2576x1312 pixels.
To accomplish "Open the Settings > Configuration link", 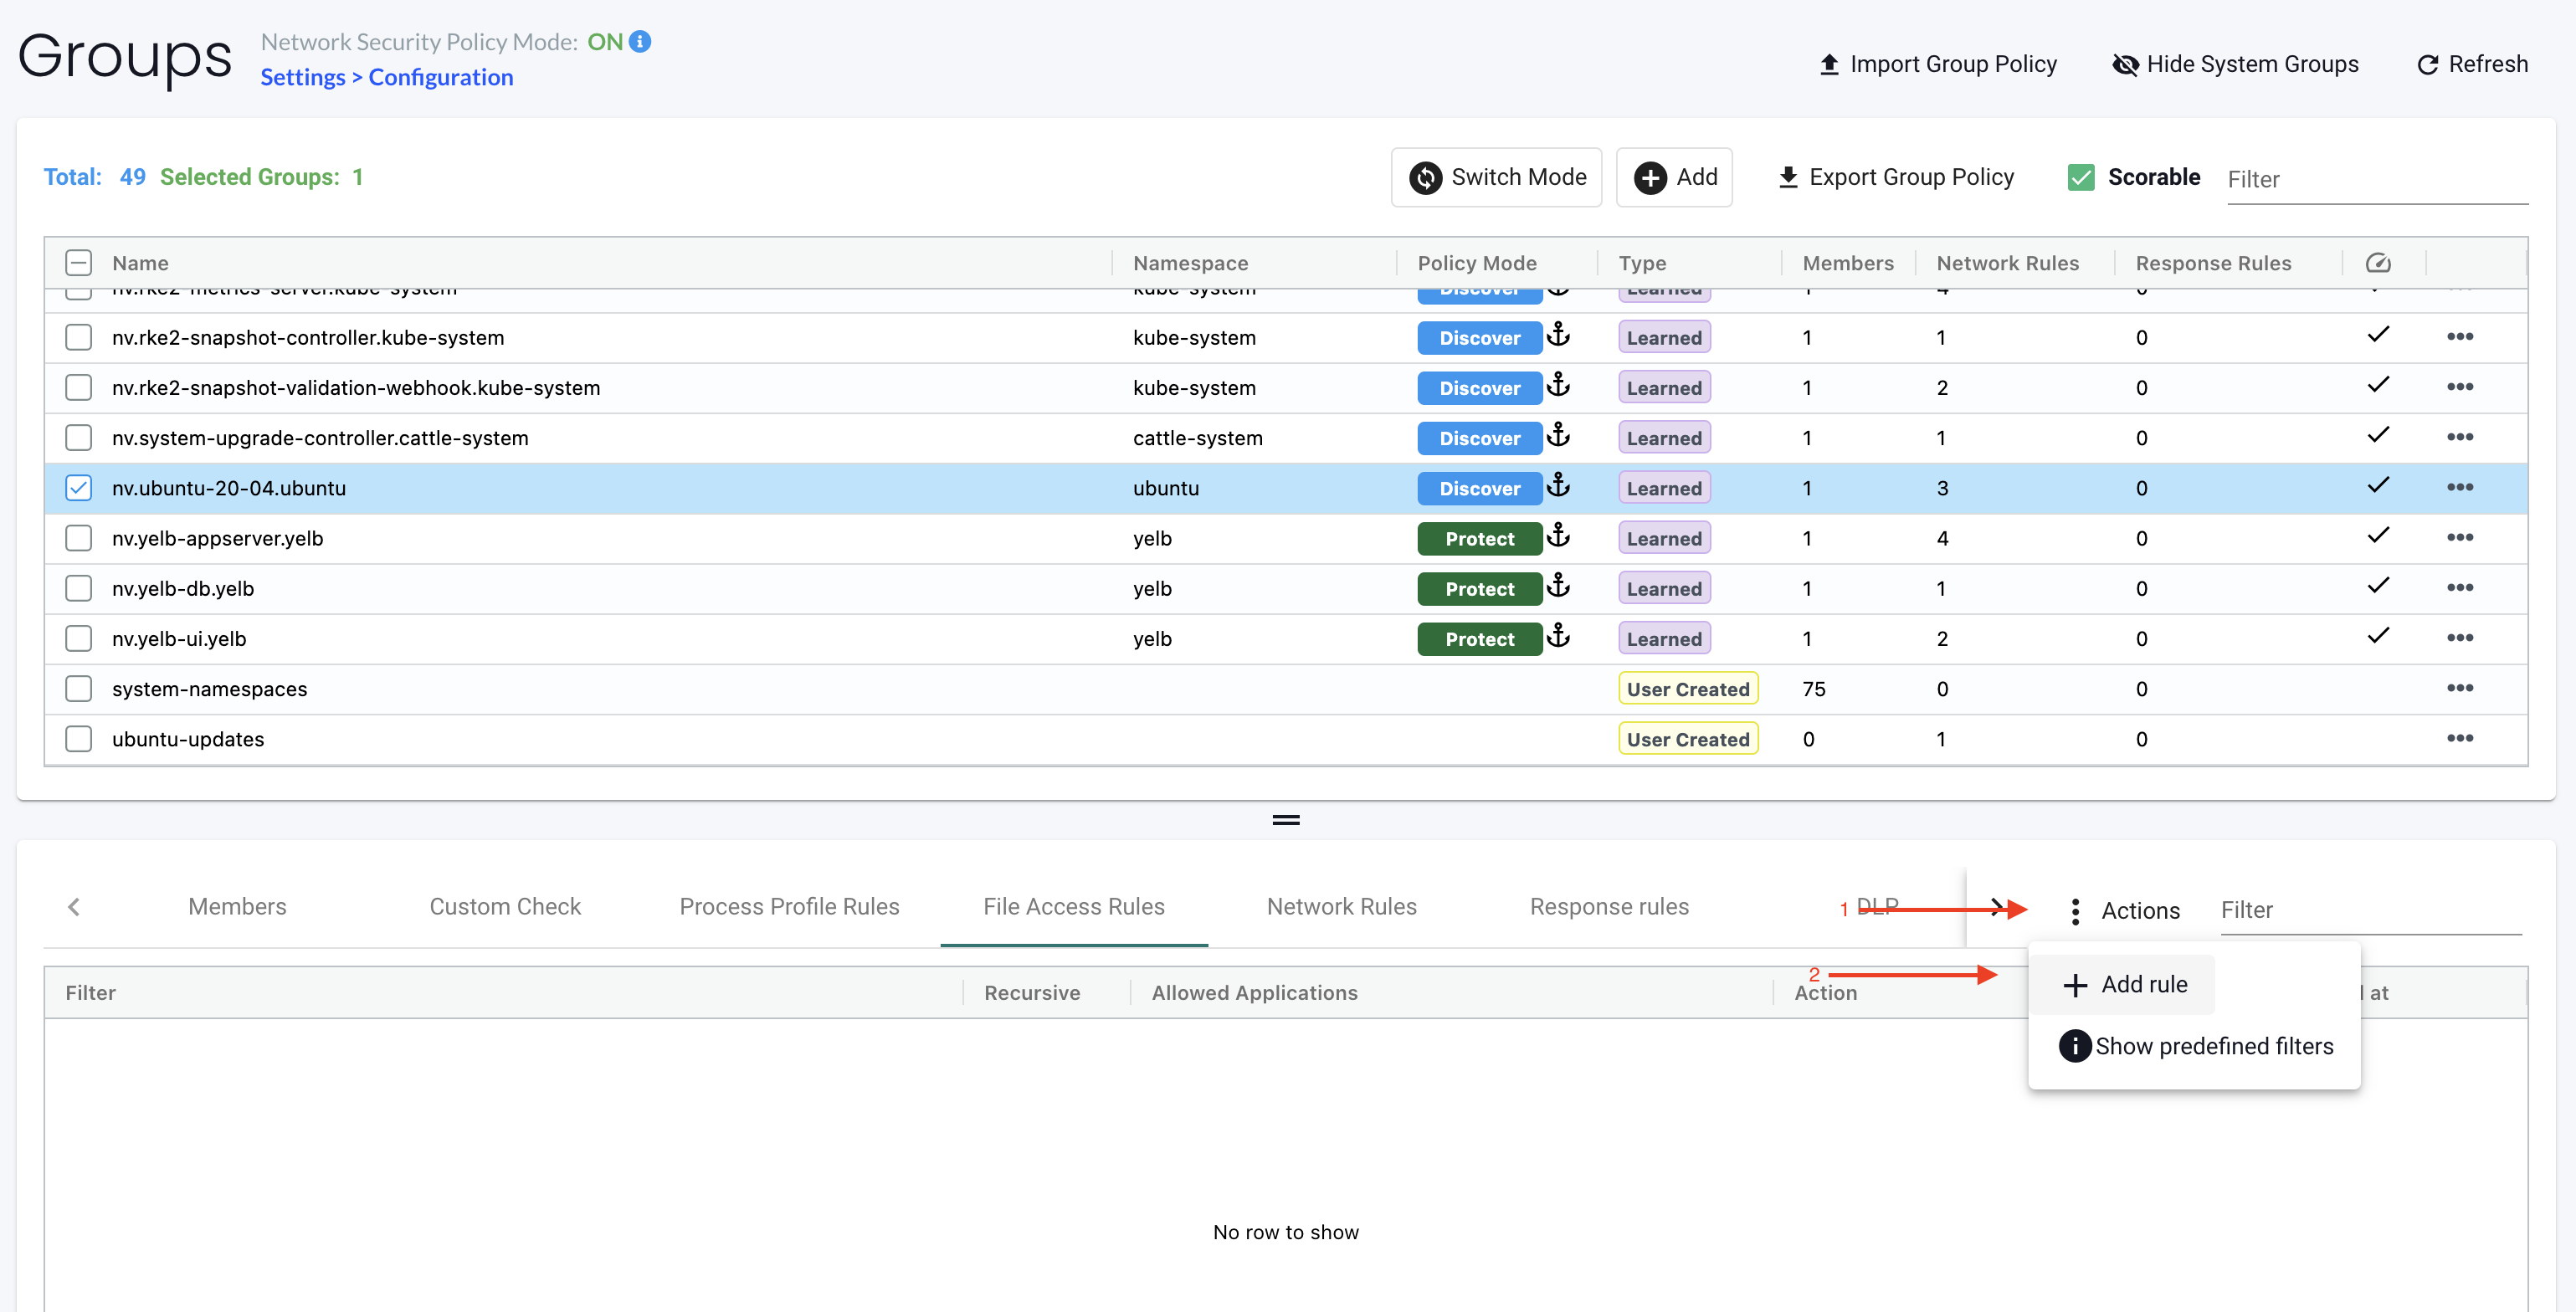I will tap(387, 77).
